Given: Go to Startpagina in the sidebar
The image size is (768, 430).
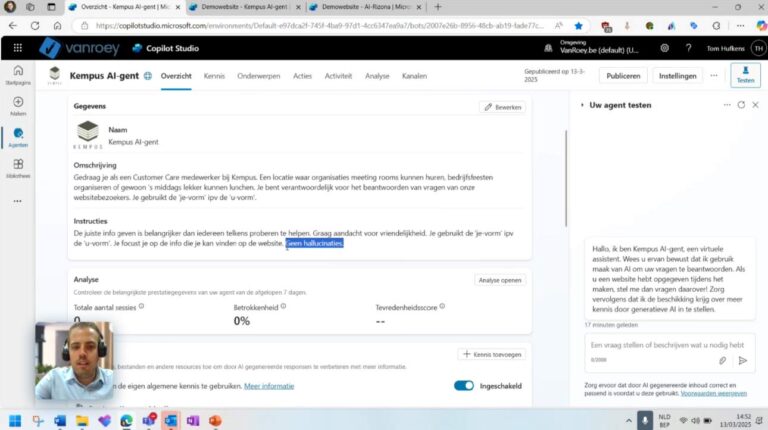Looking at the screenshot, I should 18,75.
